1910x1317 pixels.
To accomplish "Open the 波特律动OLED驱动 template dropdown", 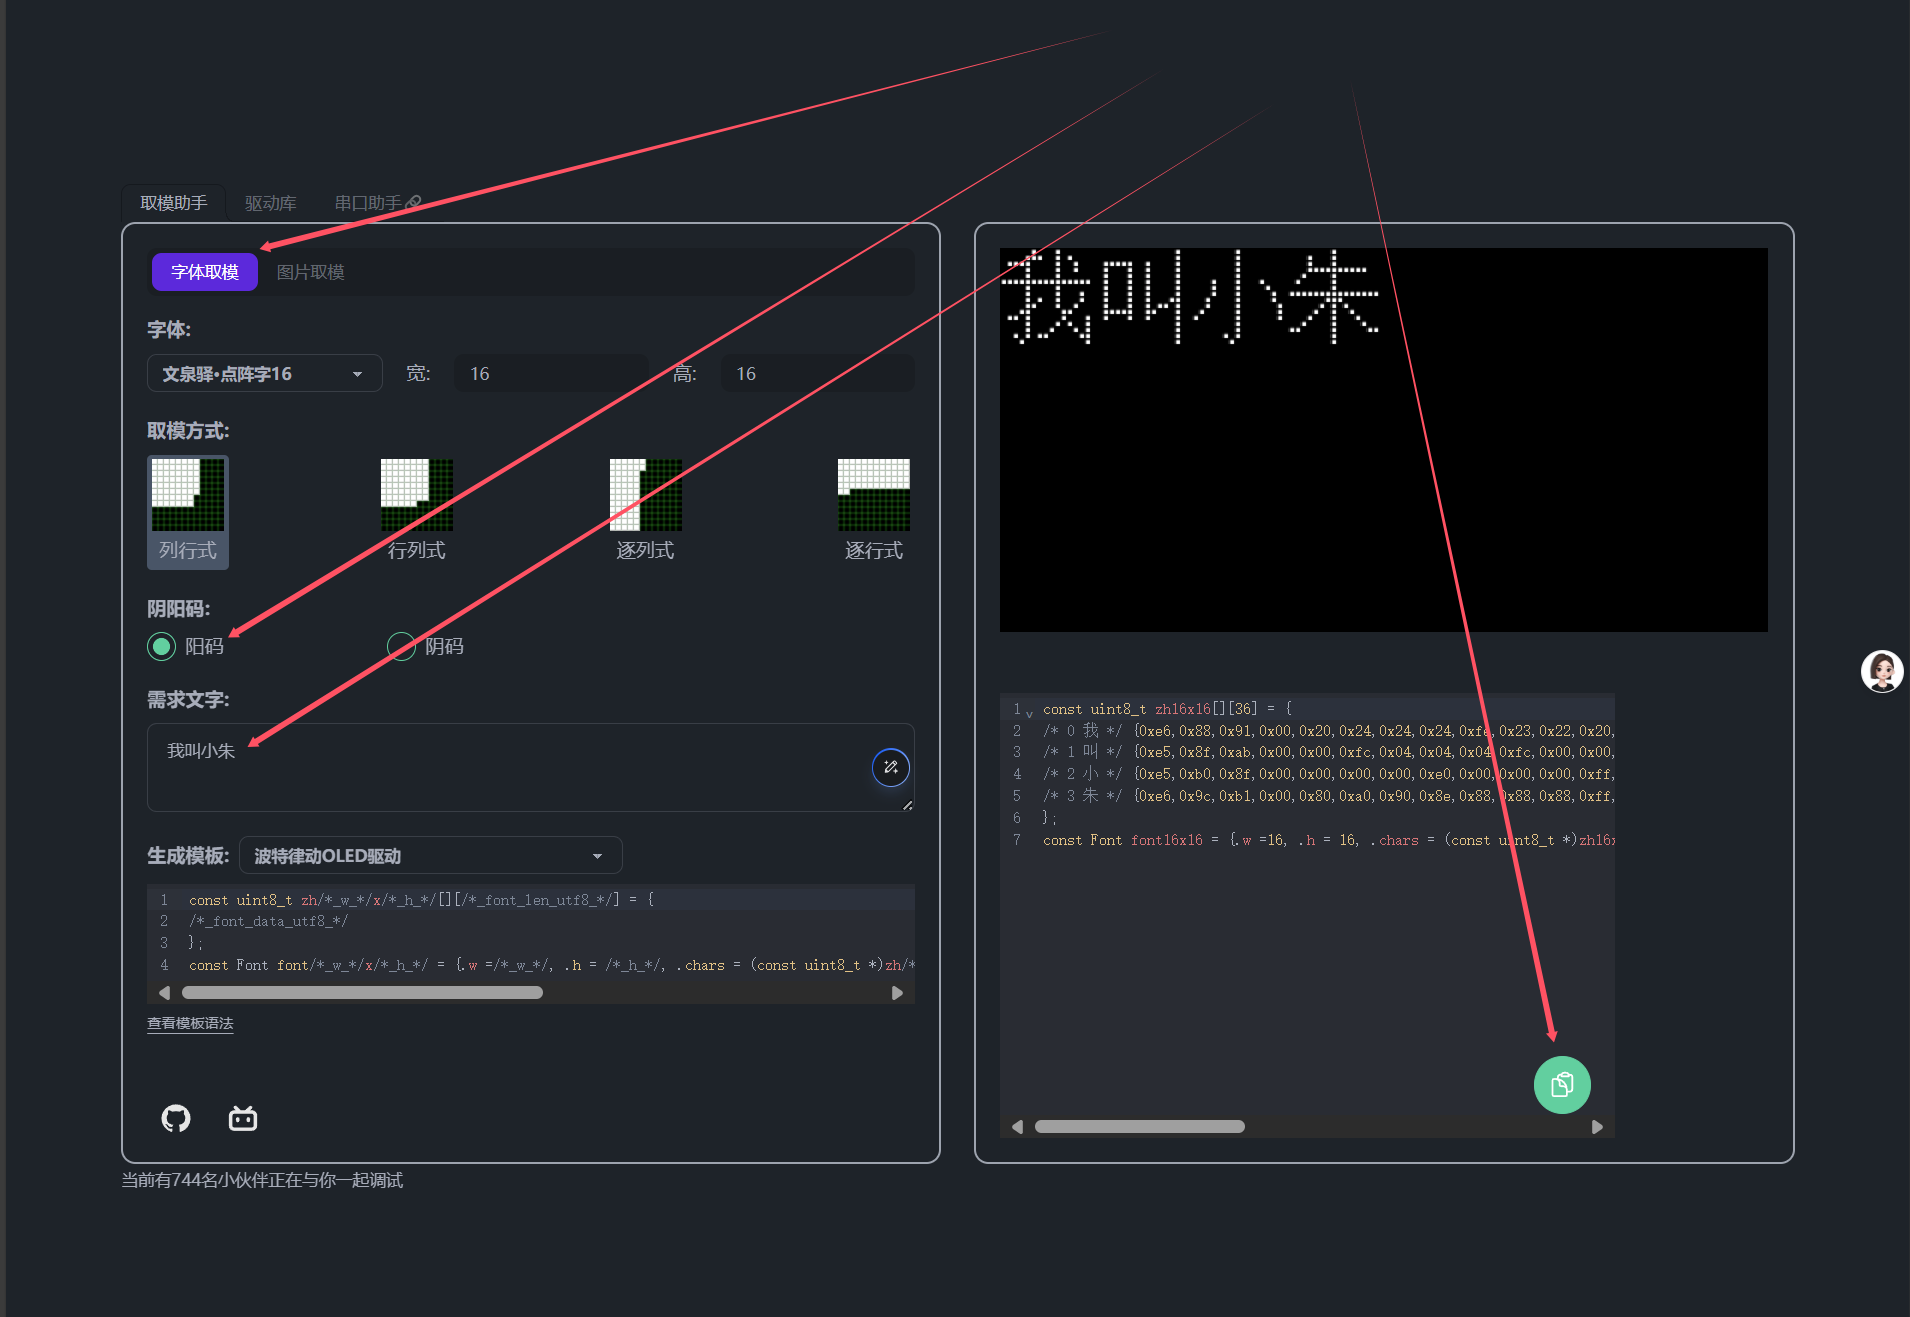I will 430,856.
